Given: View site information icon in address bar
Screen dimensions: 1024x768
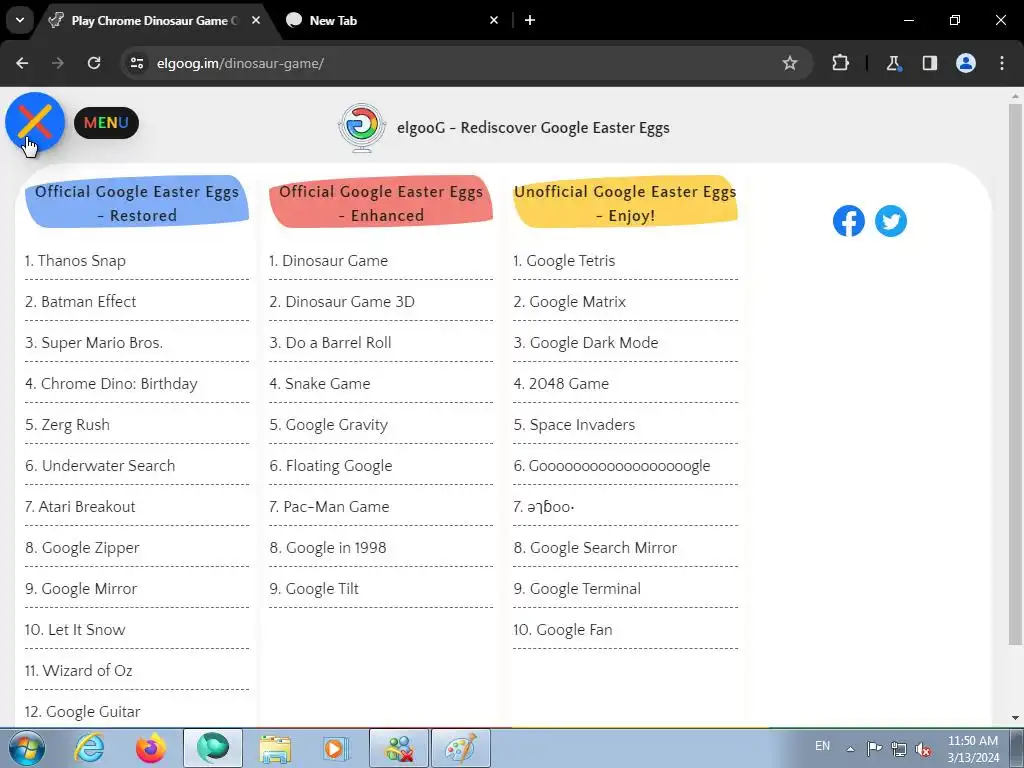Looking at the screenshot, I should pos(137,63).
